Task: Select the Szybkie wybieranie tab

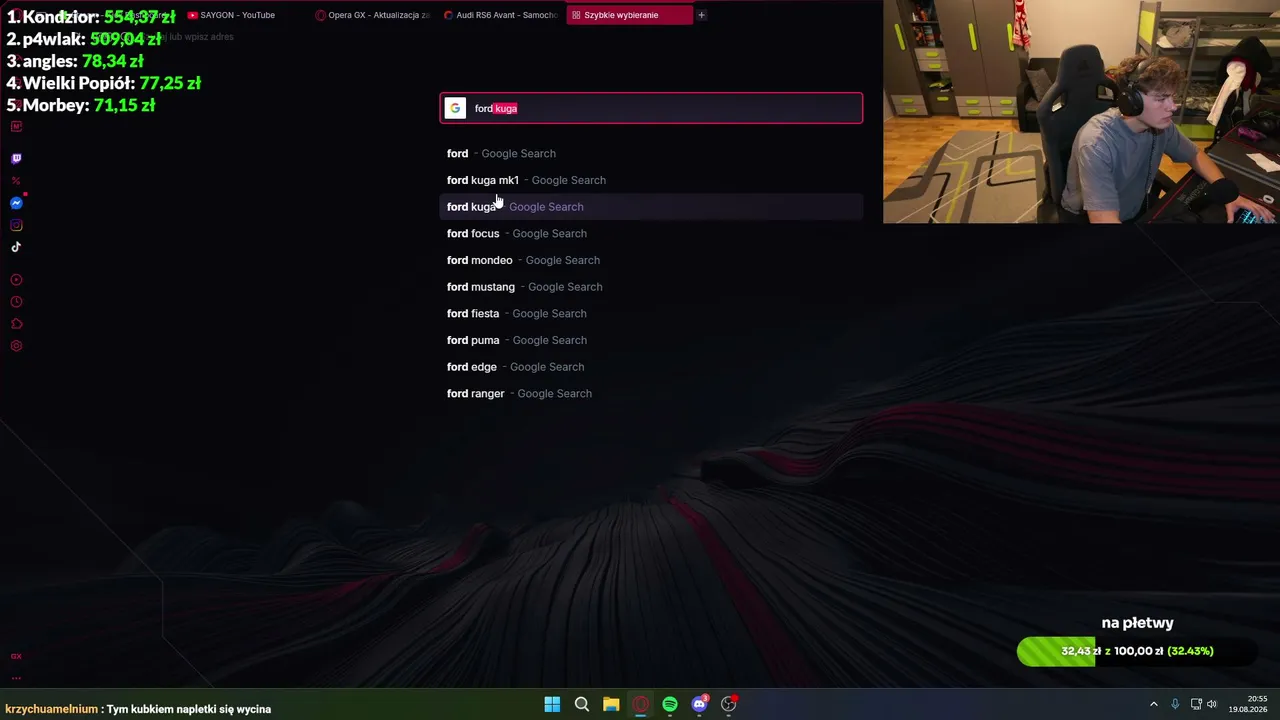Action: [629, 15]
